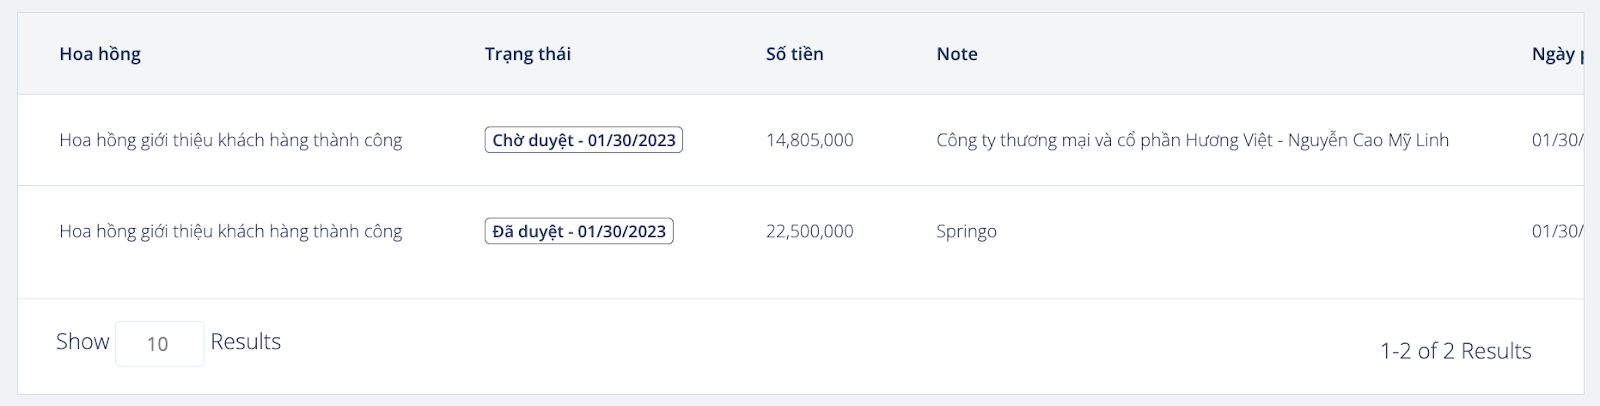This screenshot has height=406, width=1600.
Task: Open the Đã duyệt - 01/30/2023 status badge
Action: 579,231
